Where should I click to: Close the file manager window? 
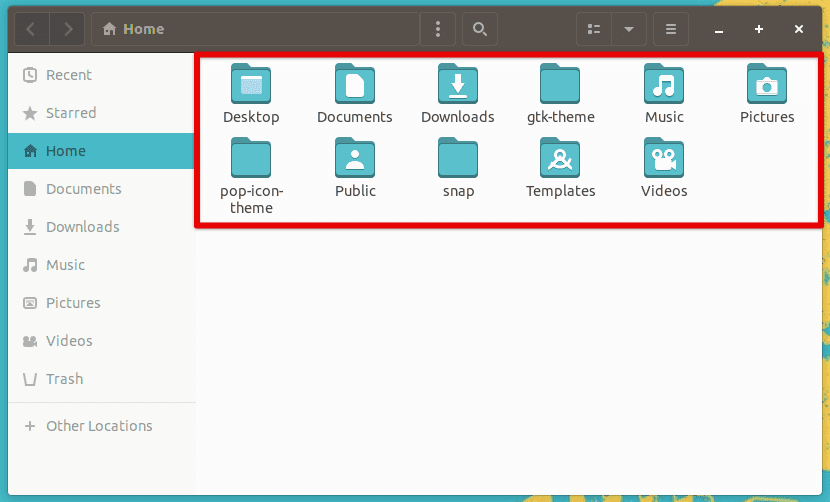click(x=799, y=29)
